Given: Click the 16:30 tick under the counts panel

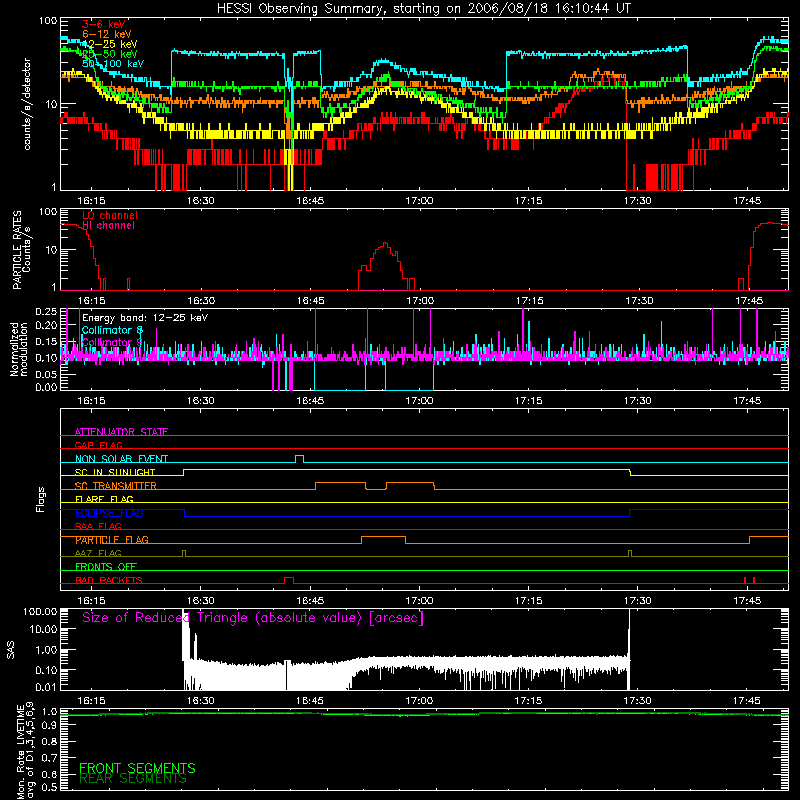Looking at the screenshot, I should (x=201, y=201).
